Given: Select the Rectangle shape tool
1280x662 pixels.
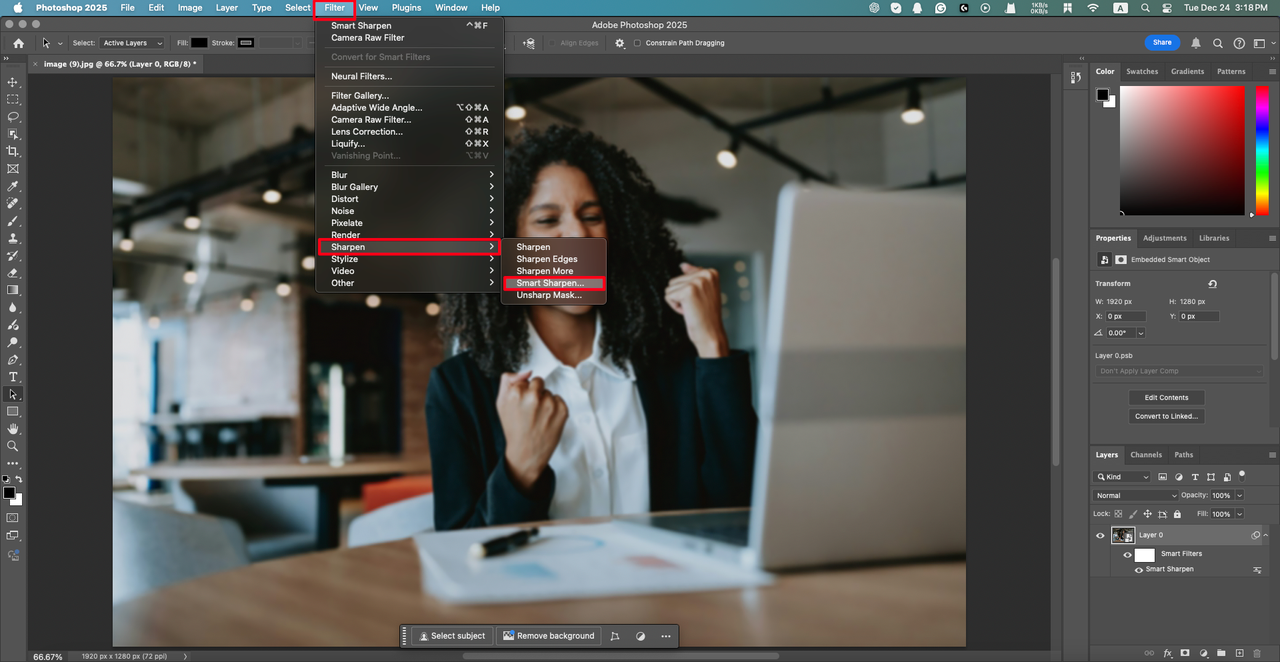Looking at the screenshot, I should (13, 411).
